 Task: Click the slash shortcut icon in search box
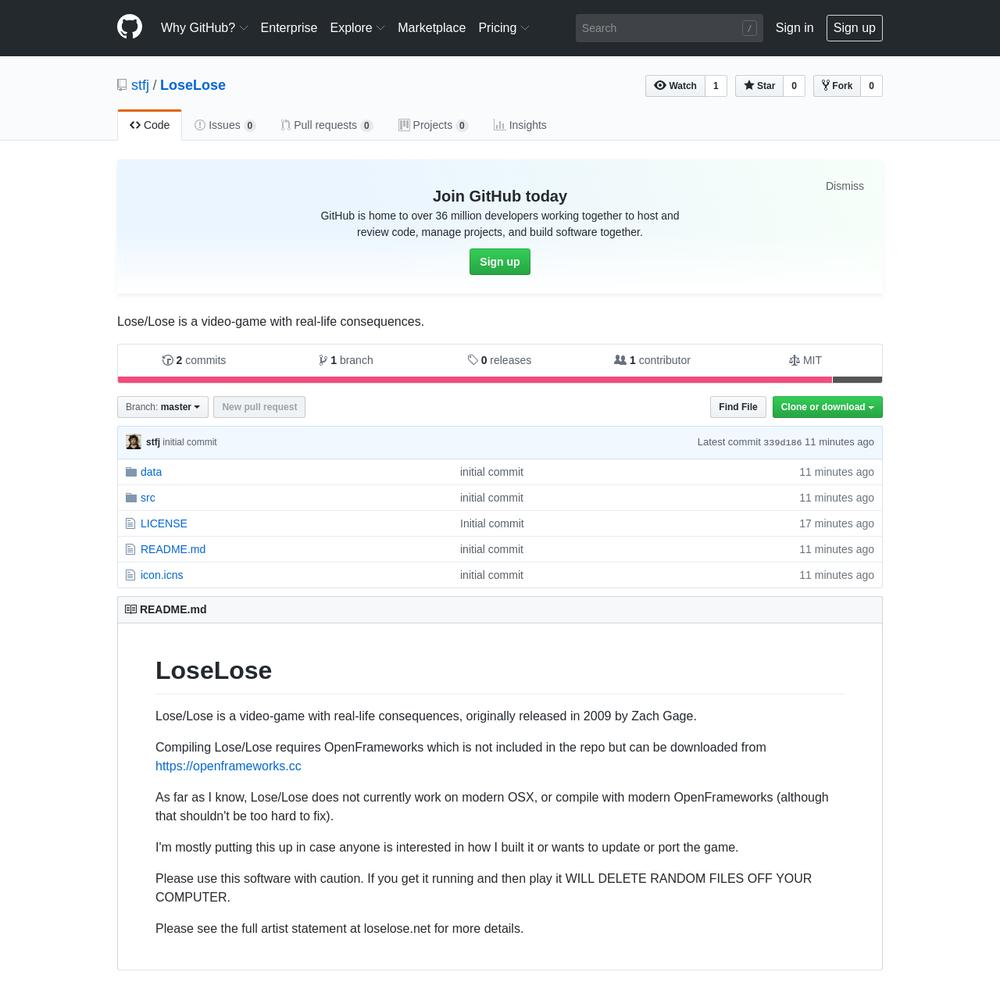tap(749, 28)
